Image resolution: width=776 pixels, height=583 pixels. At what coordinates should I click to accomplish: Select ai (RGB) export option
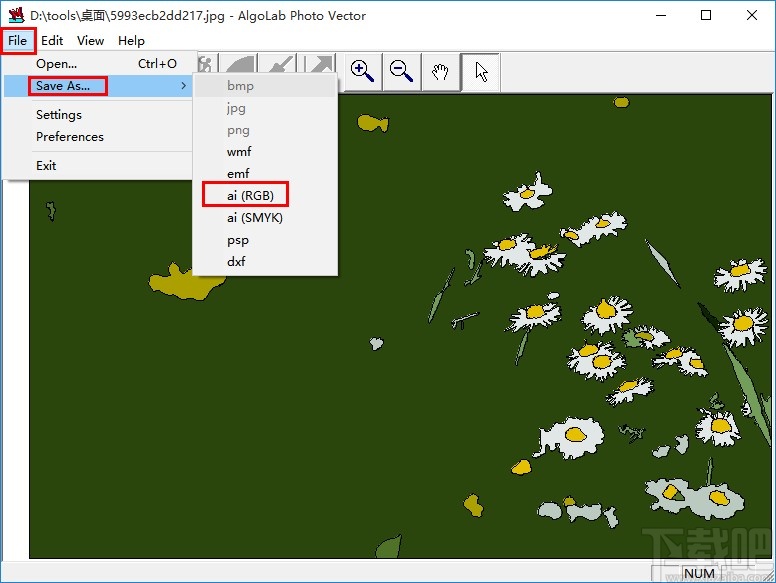point(250,196)
